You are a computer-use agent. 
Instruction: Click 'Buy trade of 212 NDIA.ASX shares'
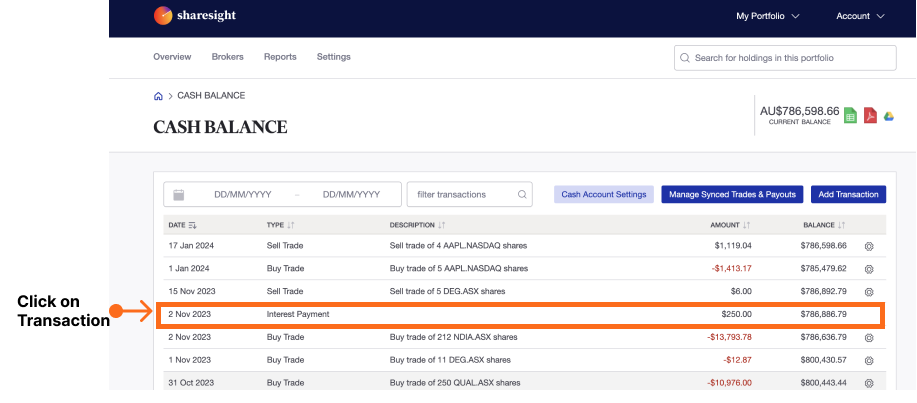[x=453, y=337]
